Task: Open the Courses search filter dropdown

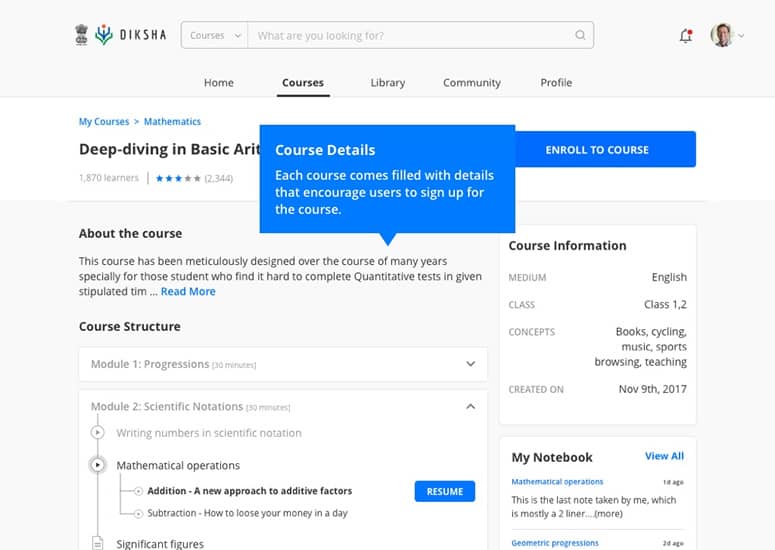Action: 215,36
